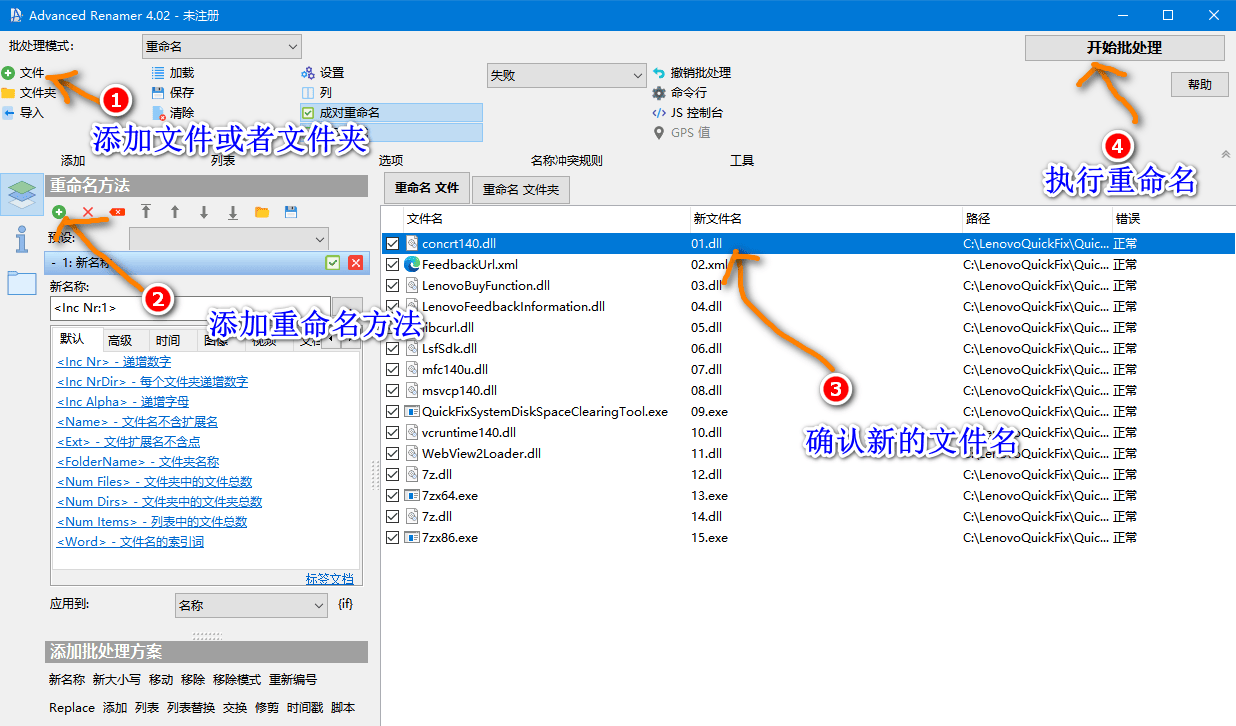The height and width of the screenshot is (726, 1236).
Task: Select the QuickFixSystemDiskSpaceClearingTool.exe row
Action: [810, 412]
